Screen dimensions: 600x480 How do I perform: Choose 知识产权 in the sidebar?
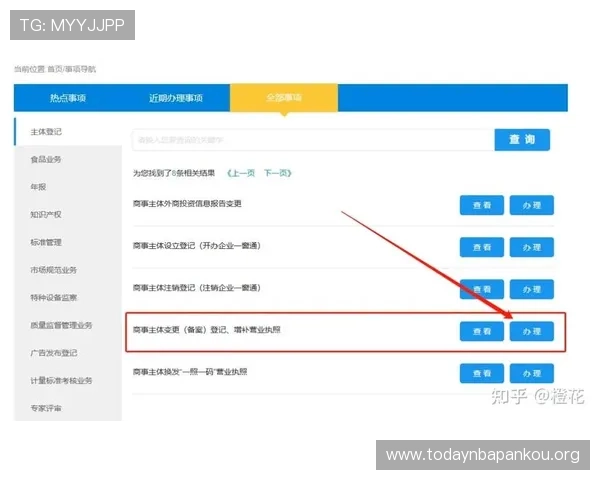pos(46,214)
